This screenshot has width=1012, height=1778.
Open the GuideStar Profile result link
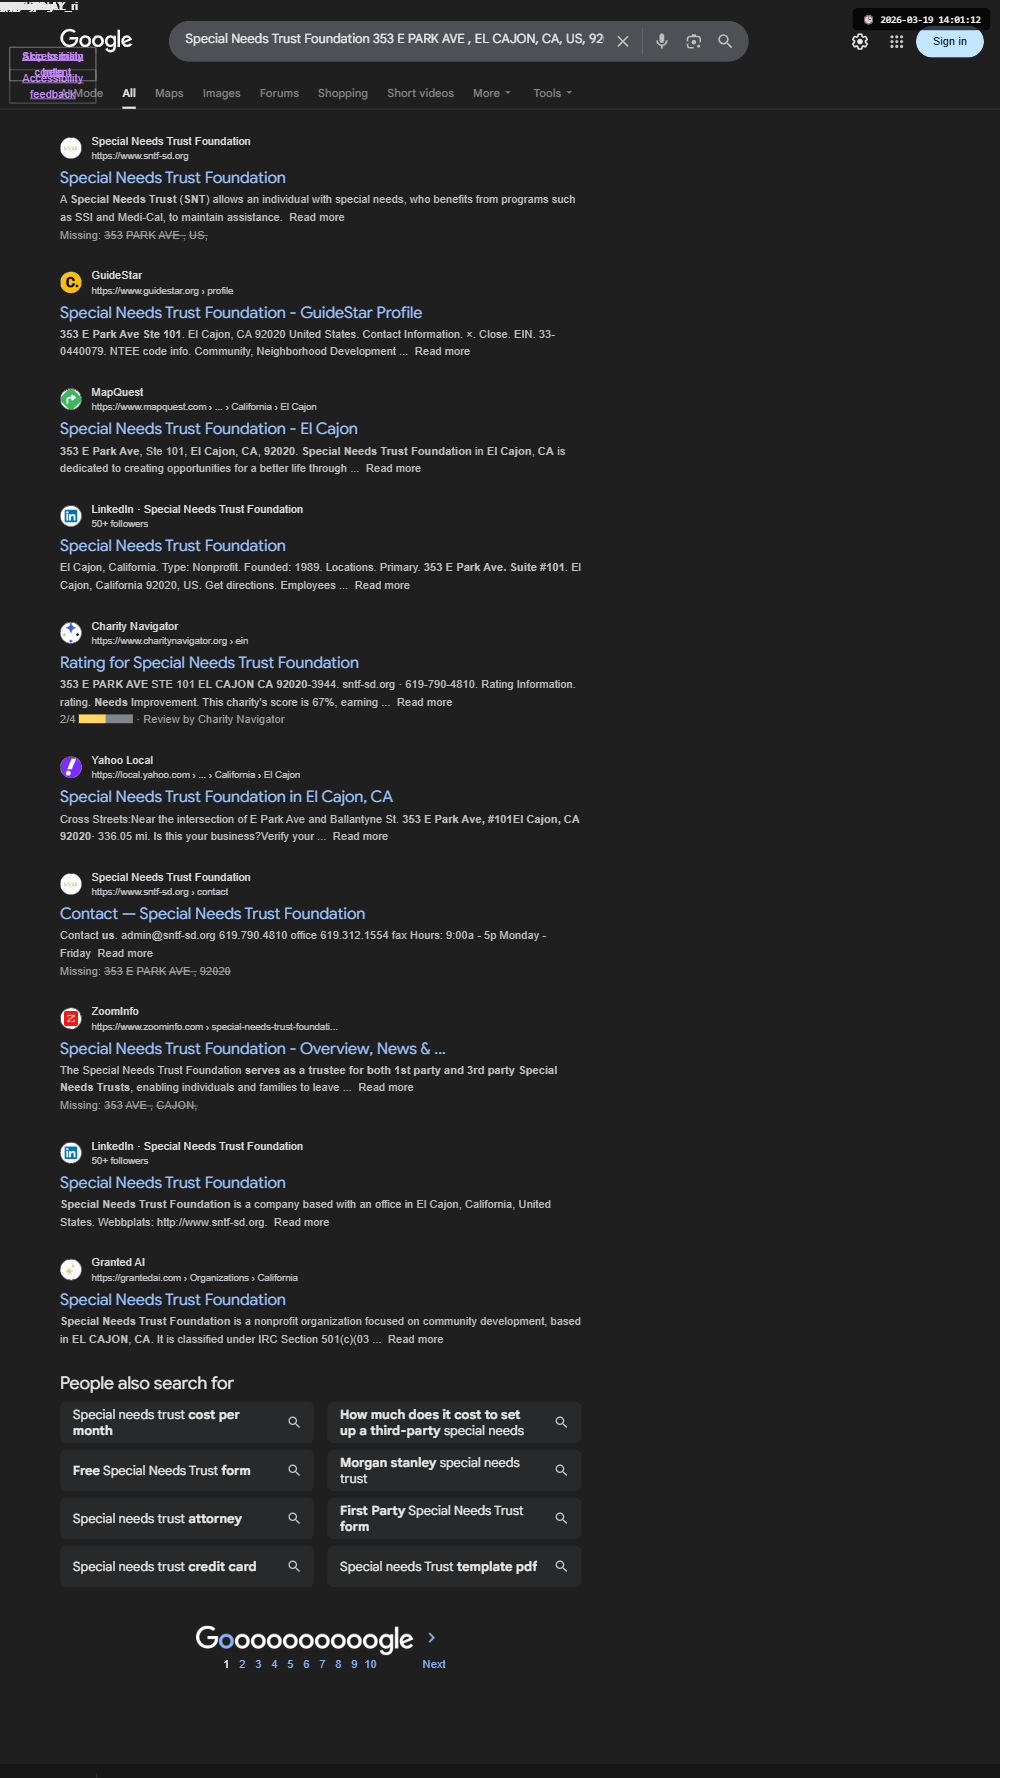coord(241,313)
